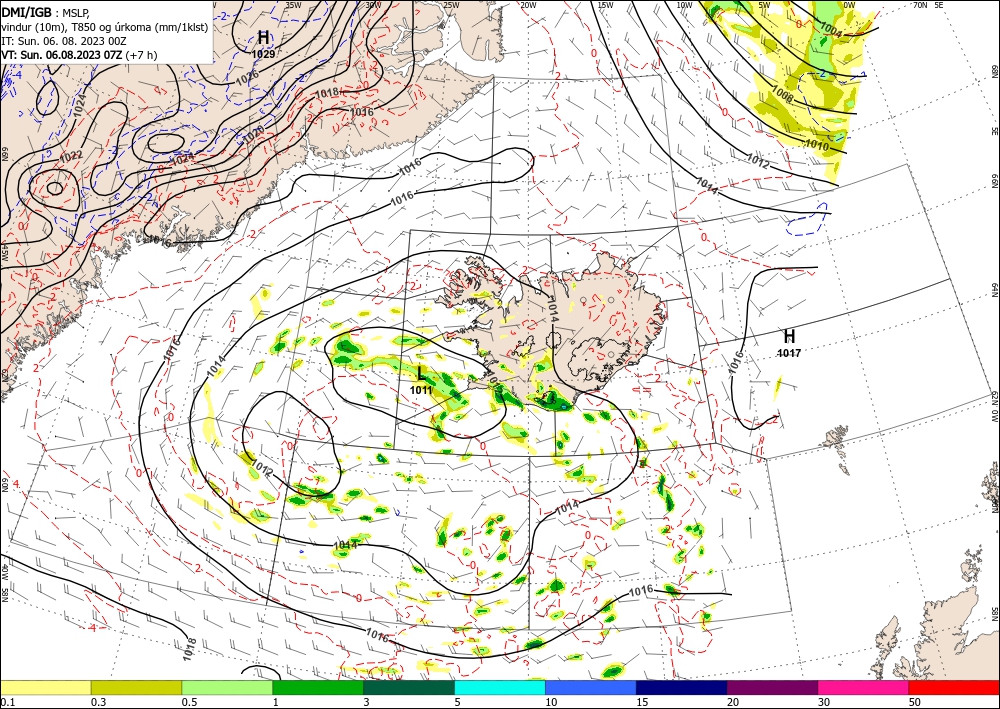Image resolution: width=1000 pixels, height=709 pixels.
Task: Click the olive 0.3 precipitation legend swatch
Action: [136, 687]
